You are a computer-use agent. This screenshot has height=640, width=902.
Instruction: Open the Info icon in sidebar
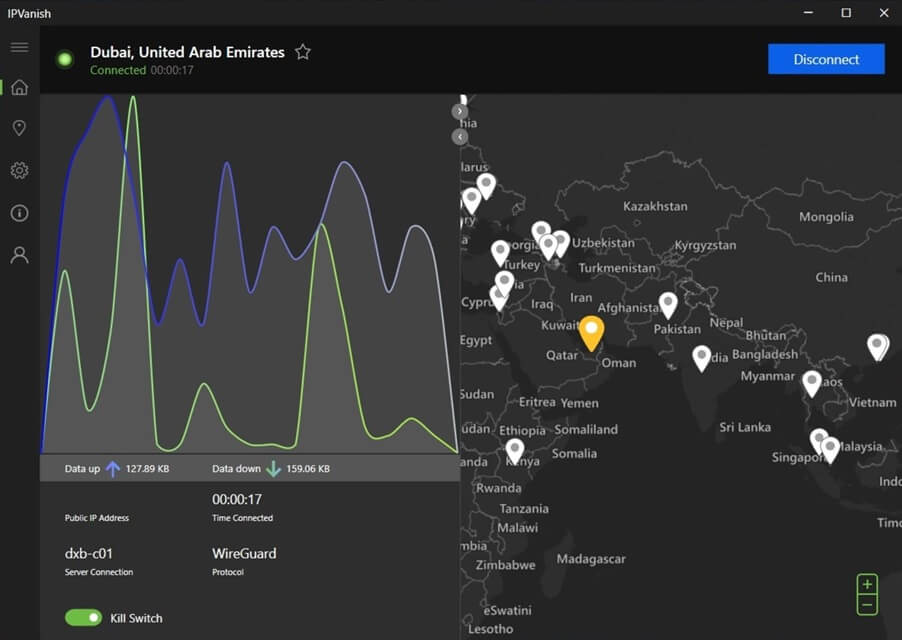click(20, 213)
